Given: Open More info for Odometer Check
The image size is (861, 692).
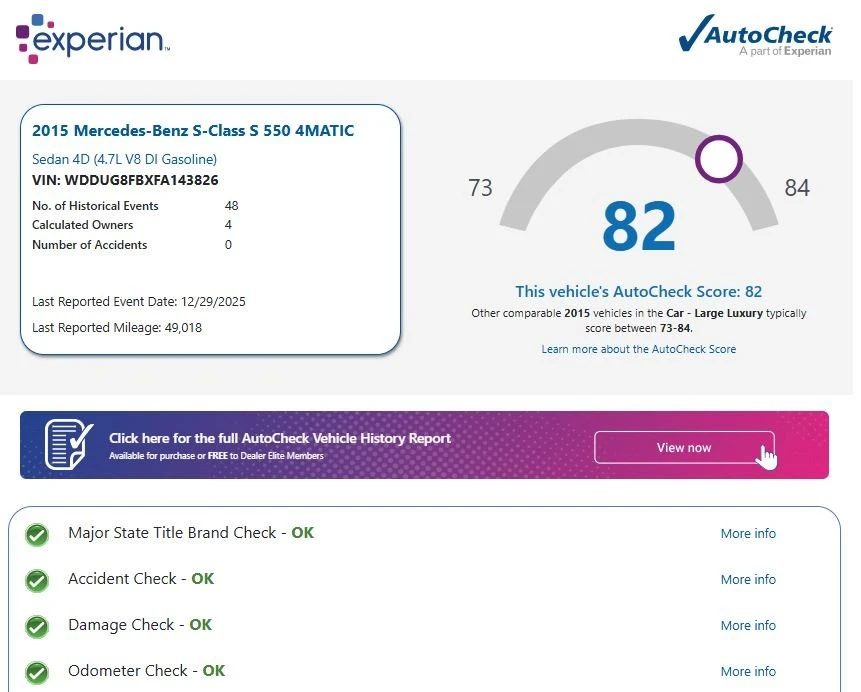Looking at the screenshot, I should coord(748,672).
